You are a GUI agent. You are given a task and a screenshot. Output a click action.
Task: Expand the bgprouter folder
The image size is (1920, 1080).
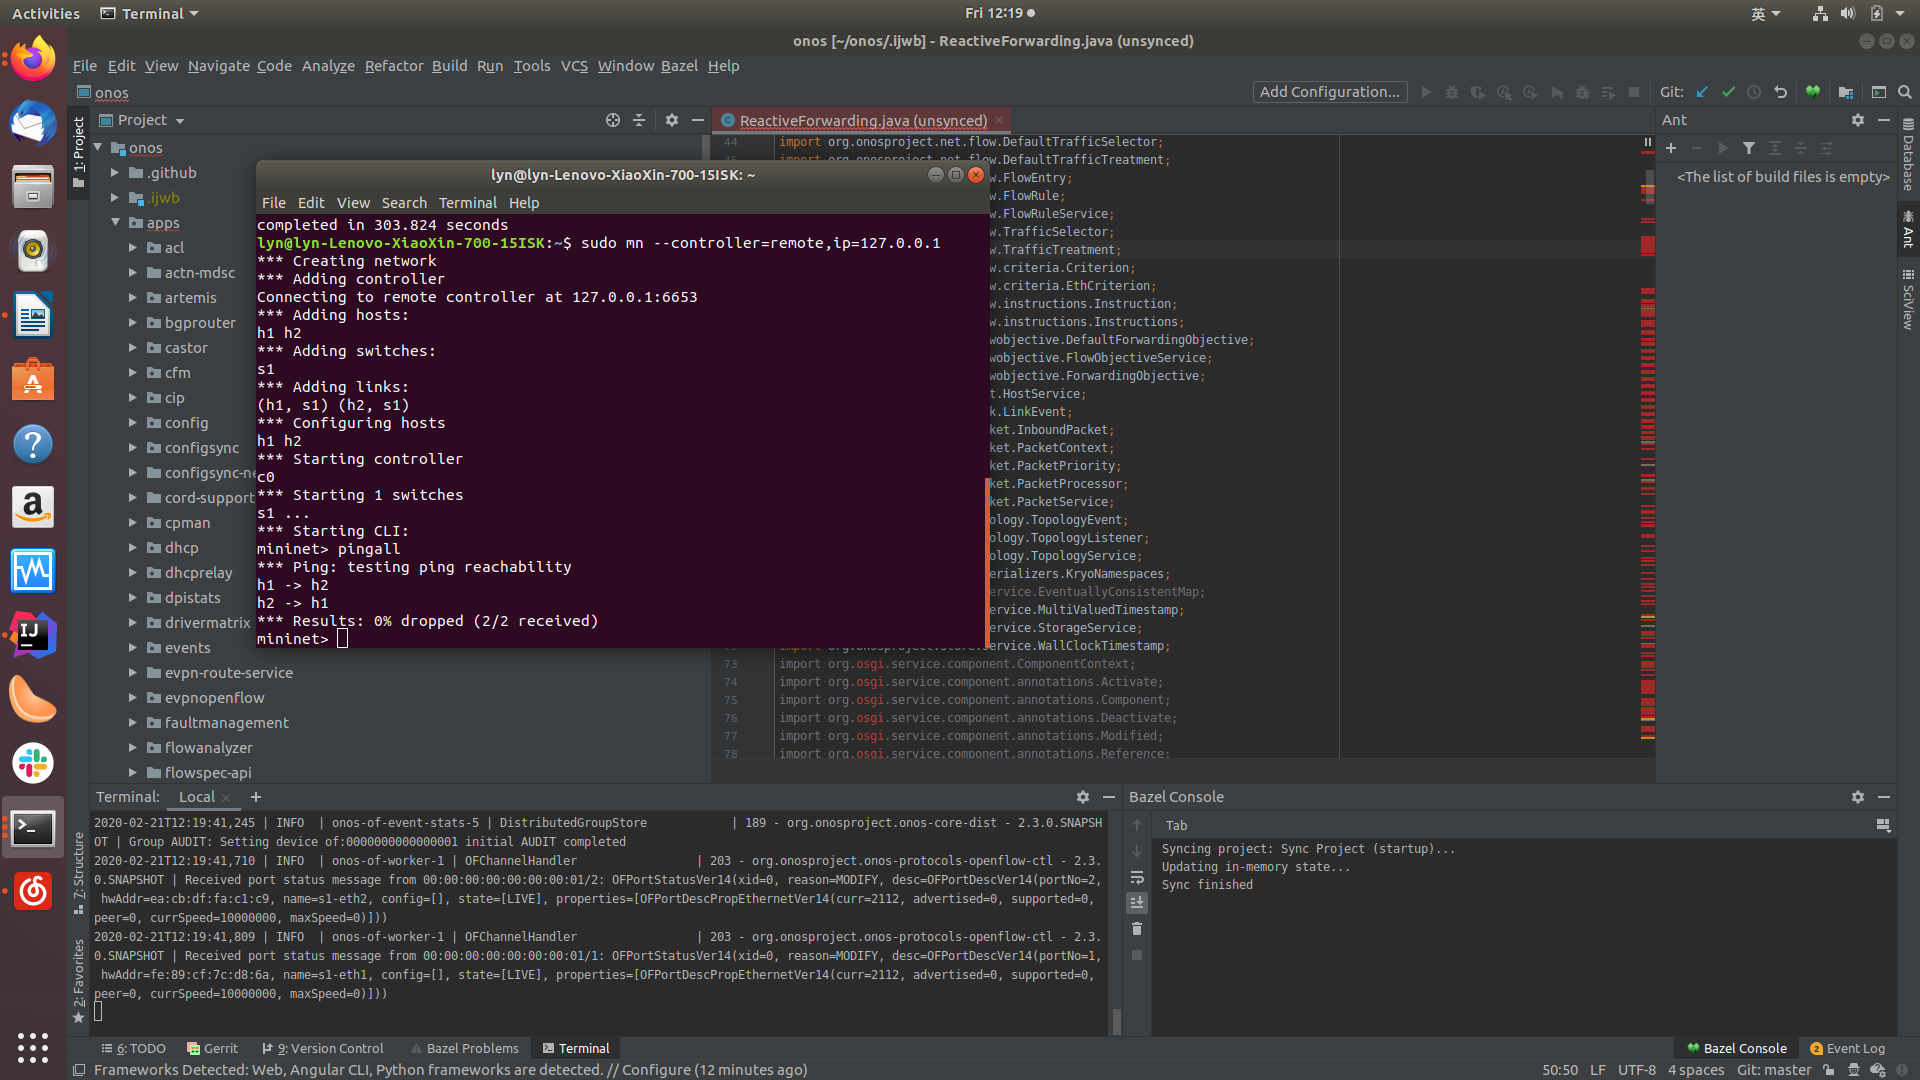tap(133, 323)
